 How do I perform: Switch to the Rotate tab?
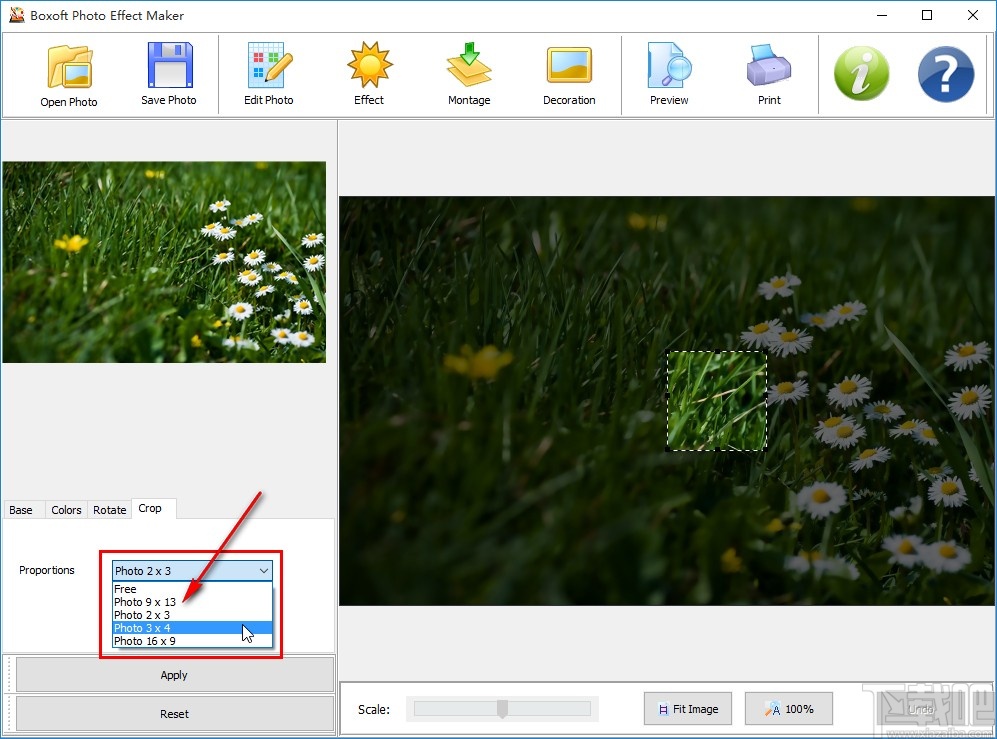(x=109, y=510)
